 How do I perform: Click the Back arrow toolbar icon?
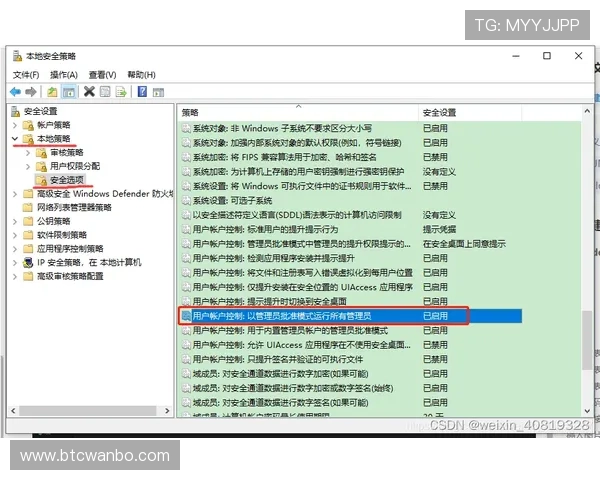tap(15, 92)
